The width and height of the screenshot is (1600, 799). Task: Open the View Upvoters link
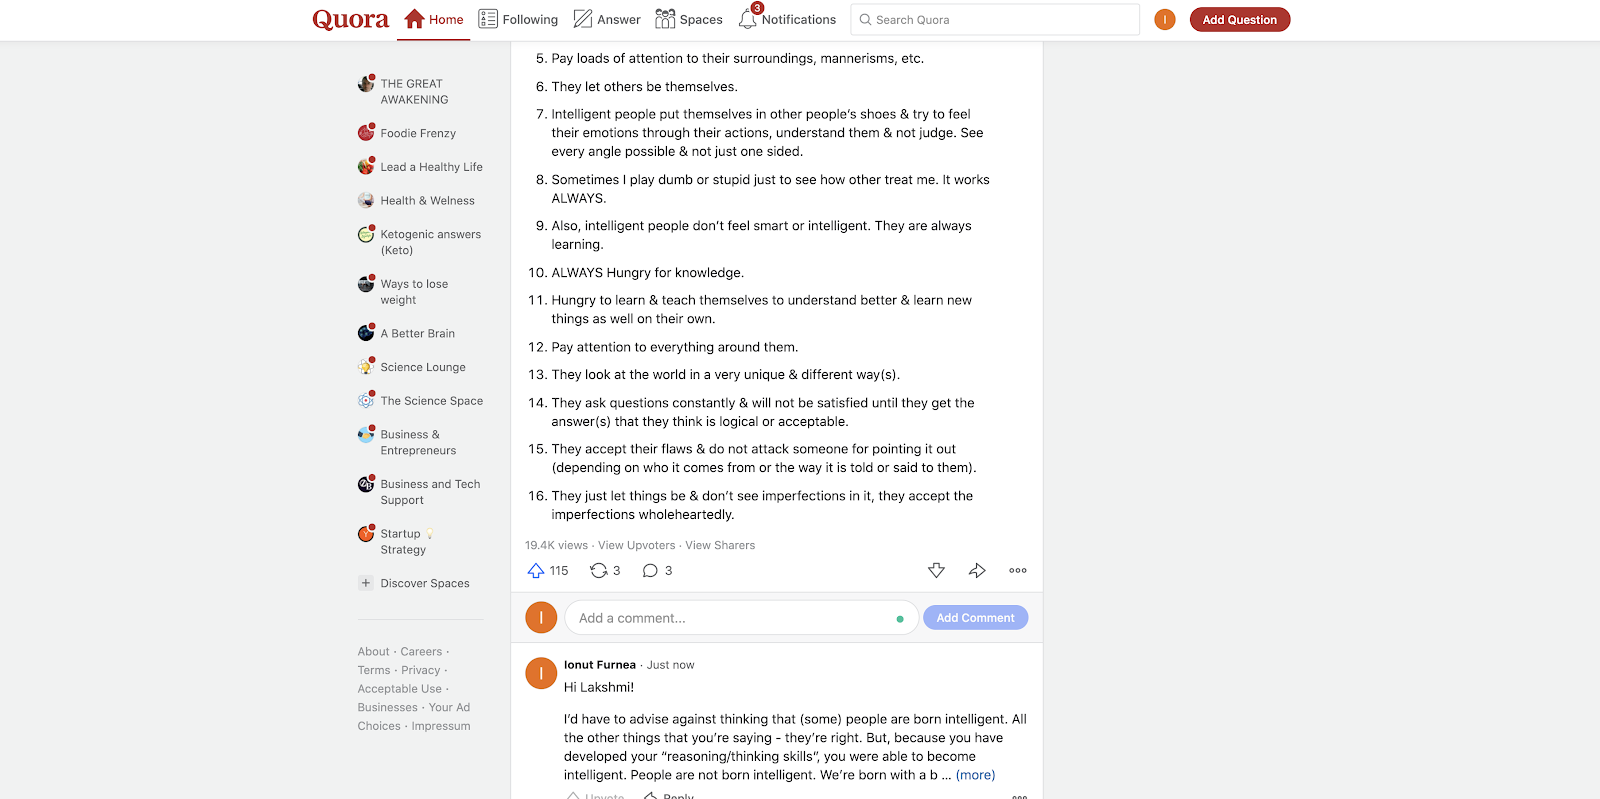637,545
